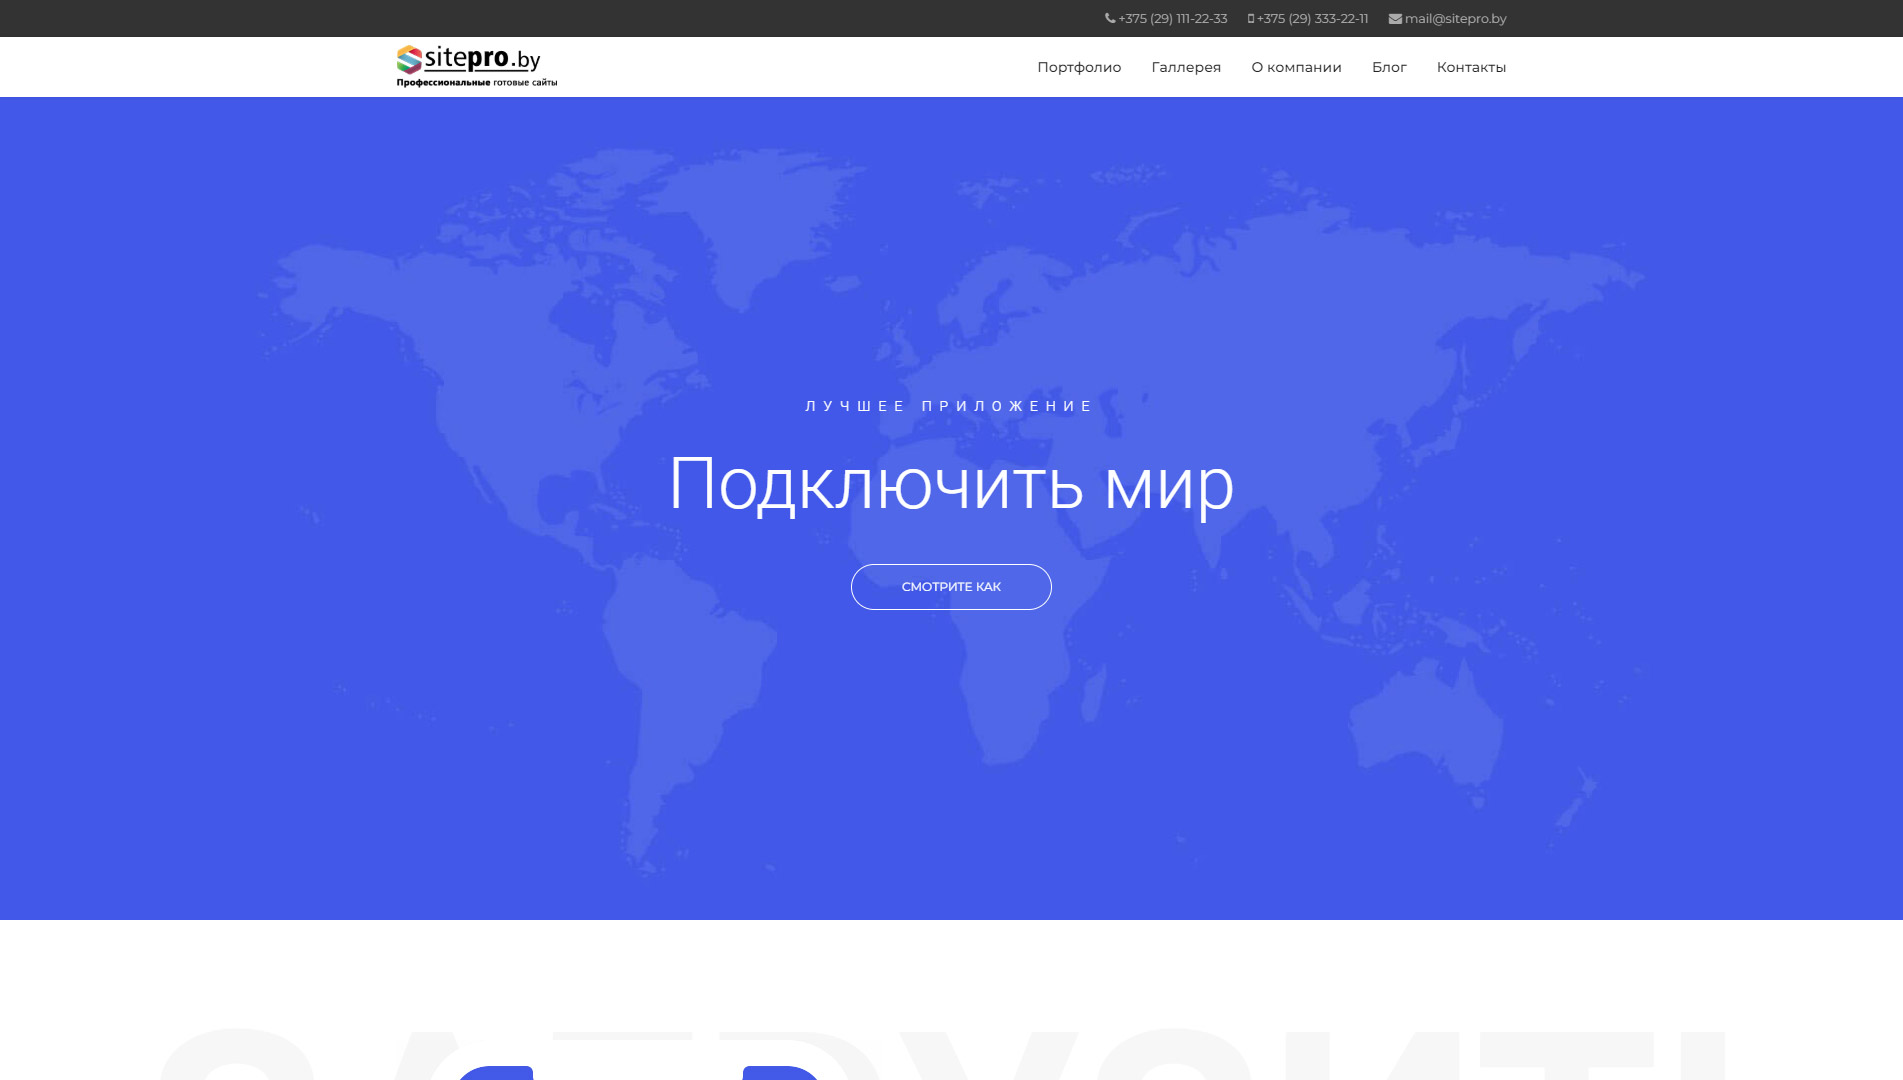Click the envelope icon beside mail@sitepro.by

[1393, 18]
